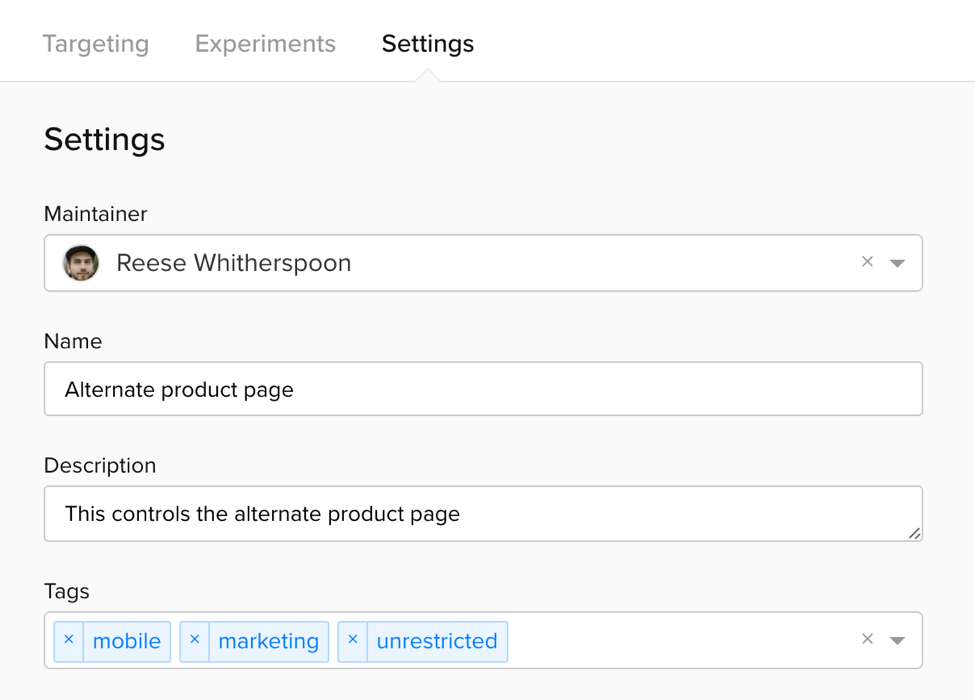Click into the Description text area
The image size is (975, 700).
(x=483, y=514)
